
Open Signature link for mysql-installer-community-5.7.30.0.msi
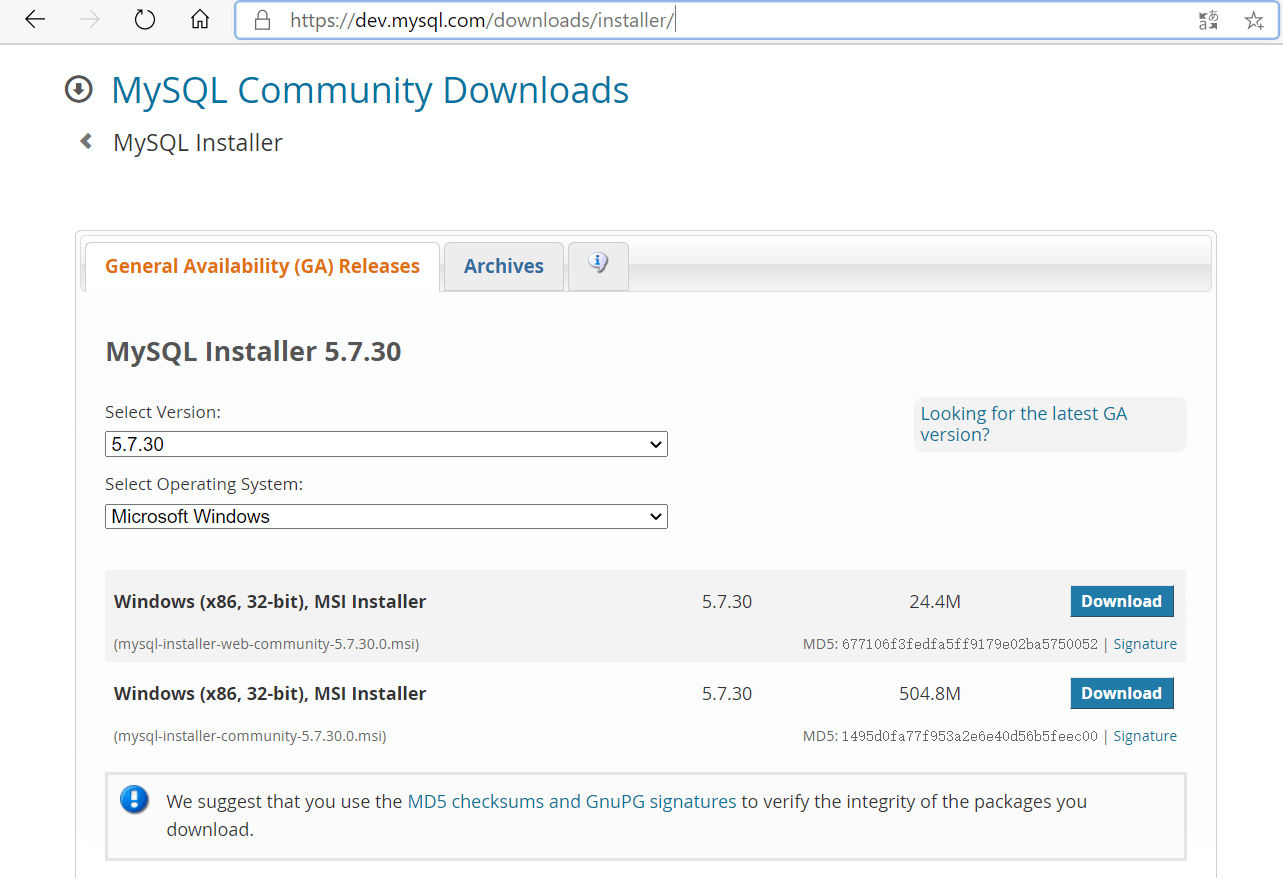[1145, 736]
